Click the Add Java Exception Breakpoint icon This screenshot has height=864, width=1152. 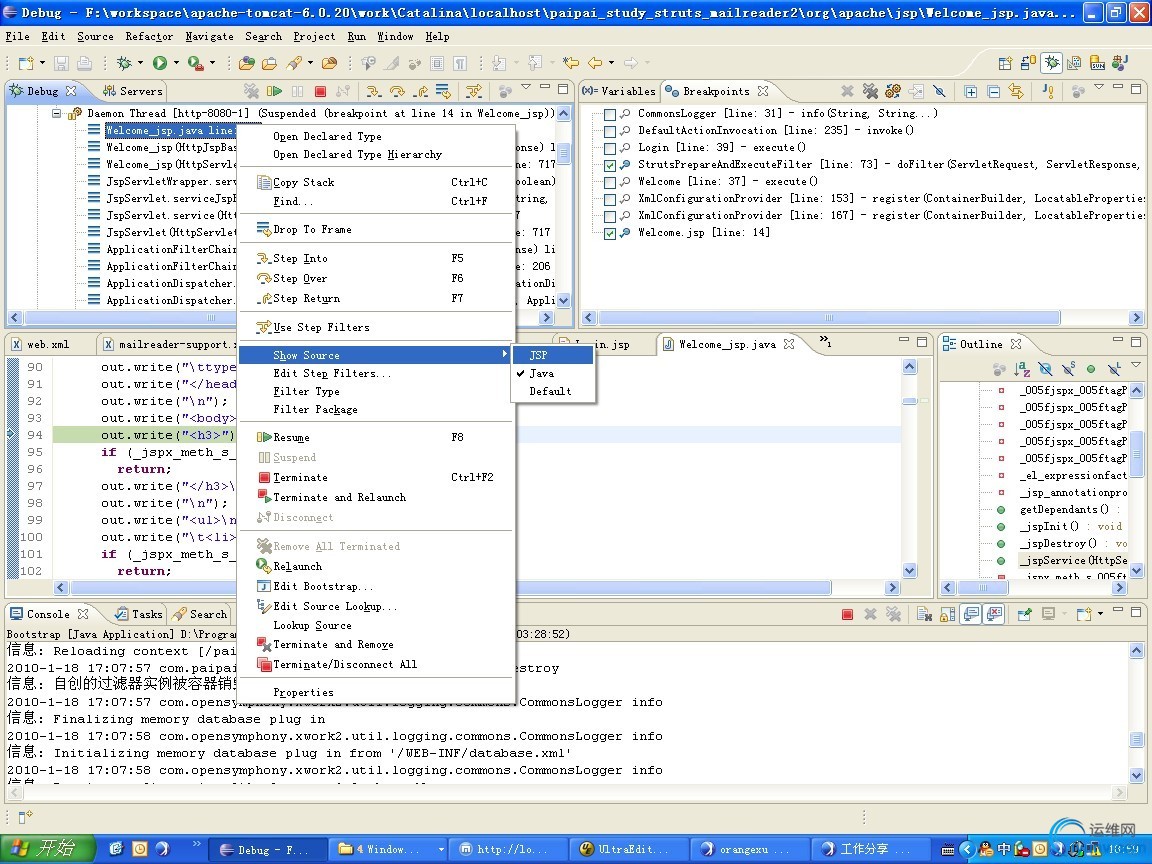(1048, 91)
